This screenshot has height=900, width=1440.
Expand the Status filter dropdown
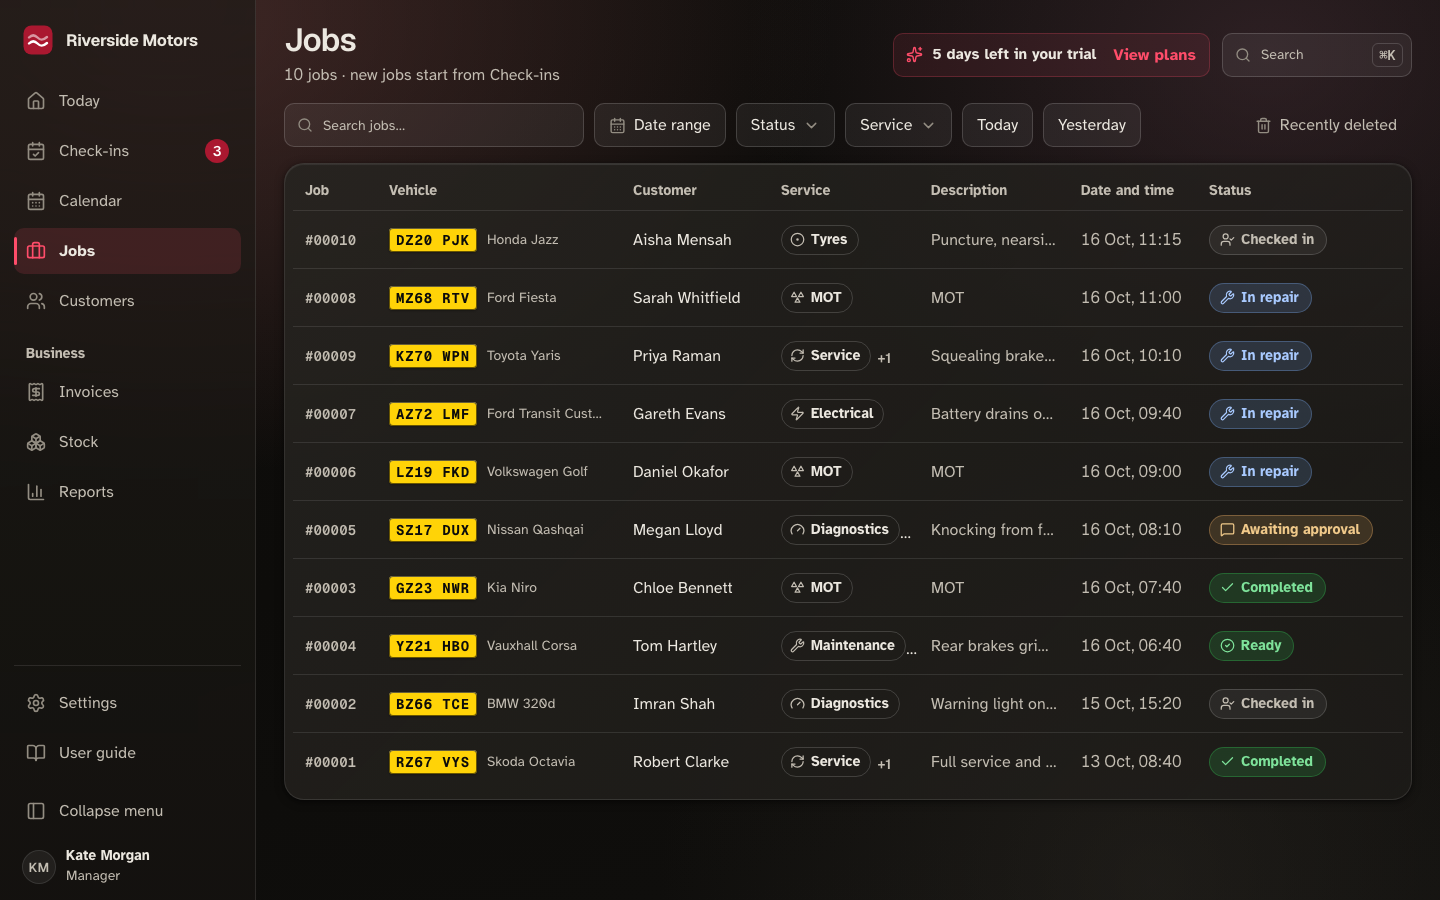[x=785, y=125]
